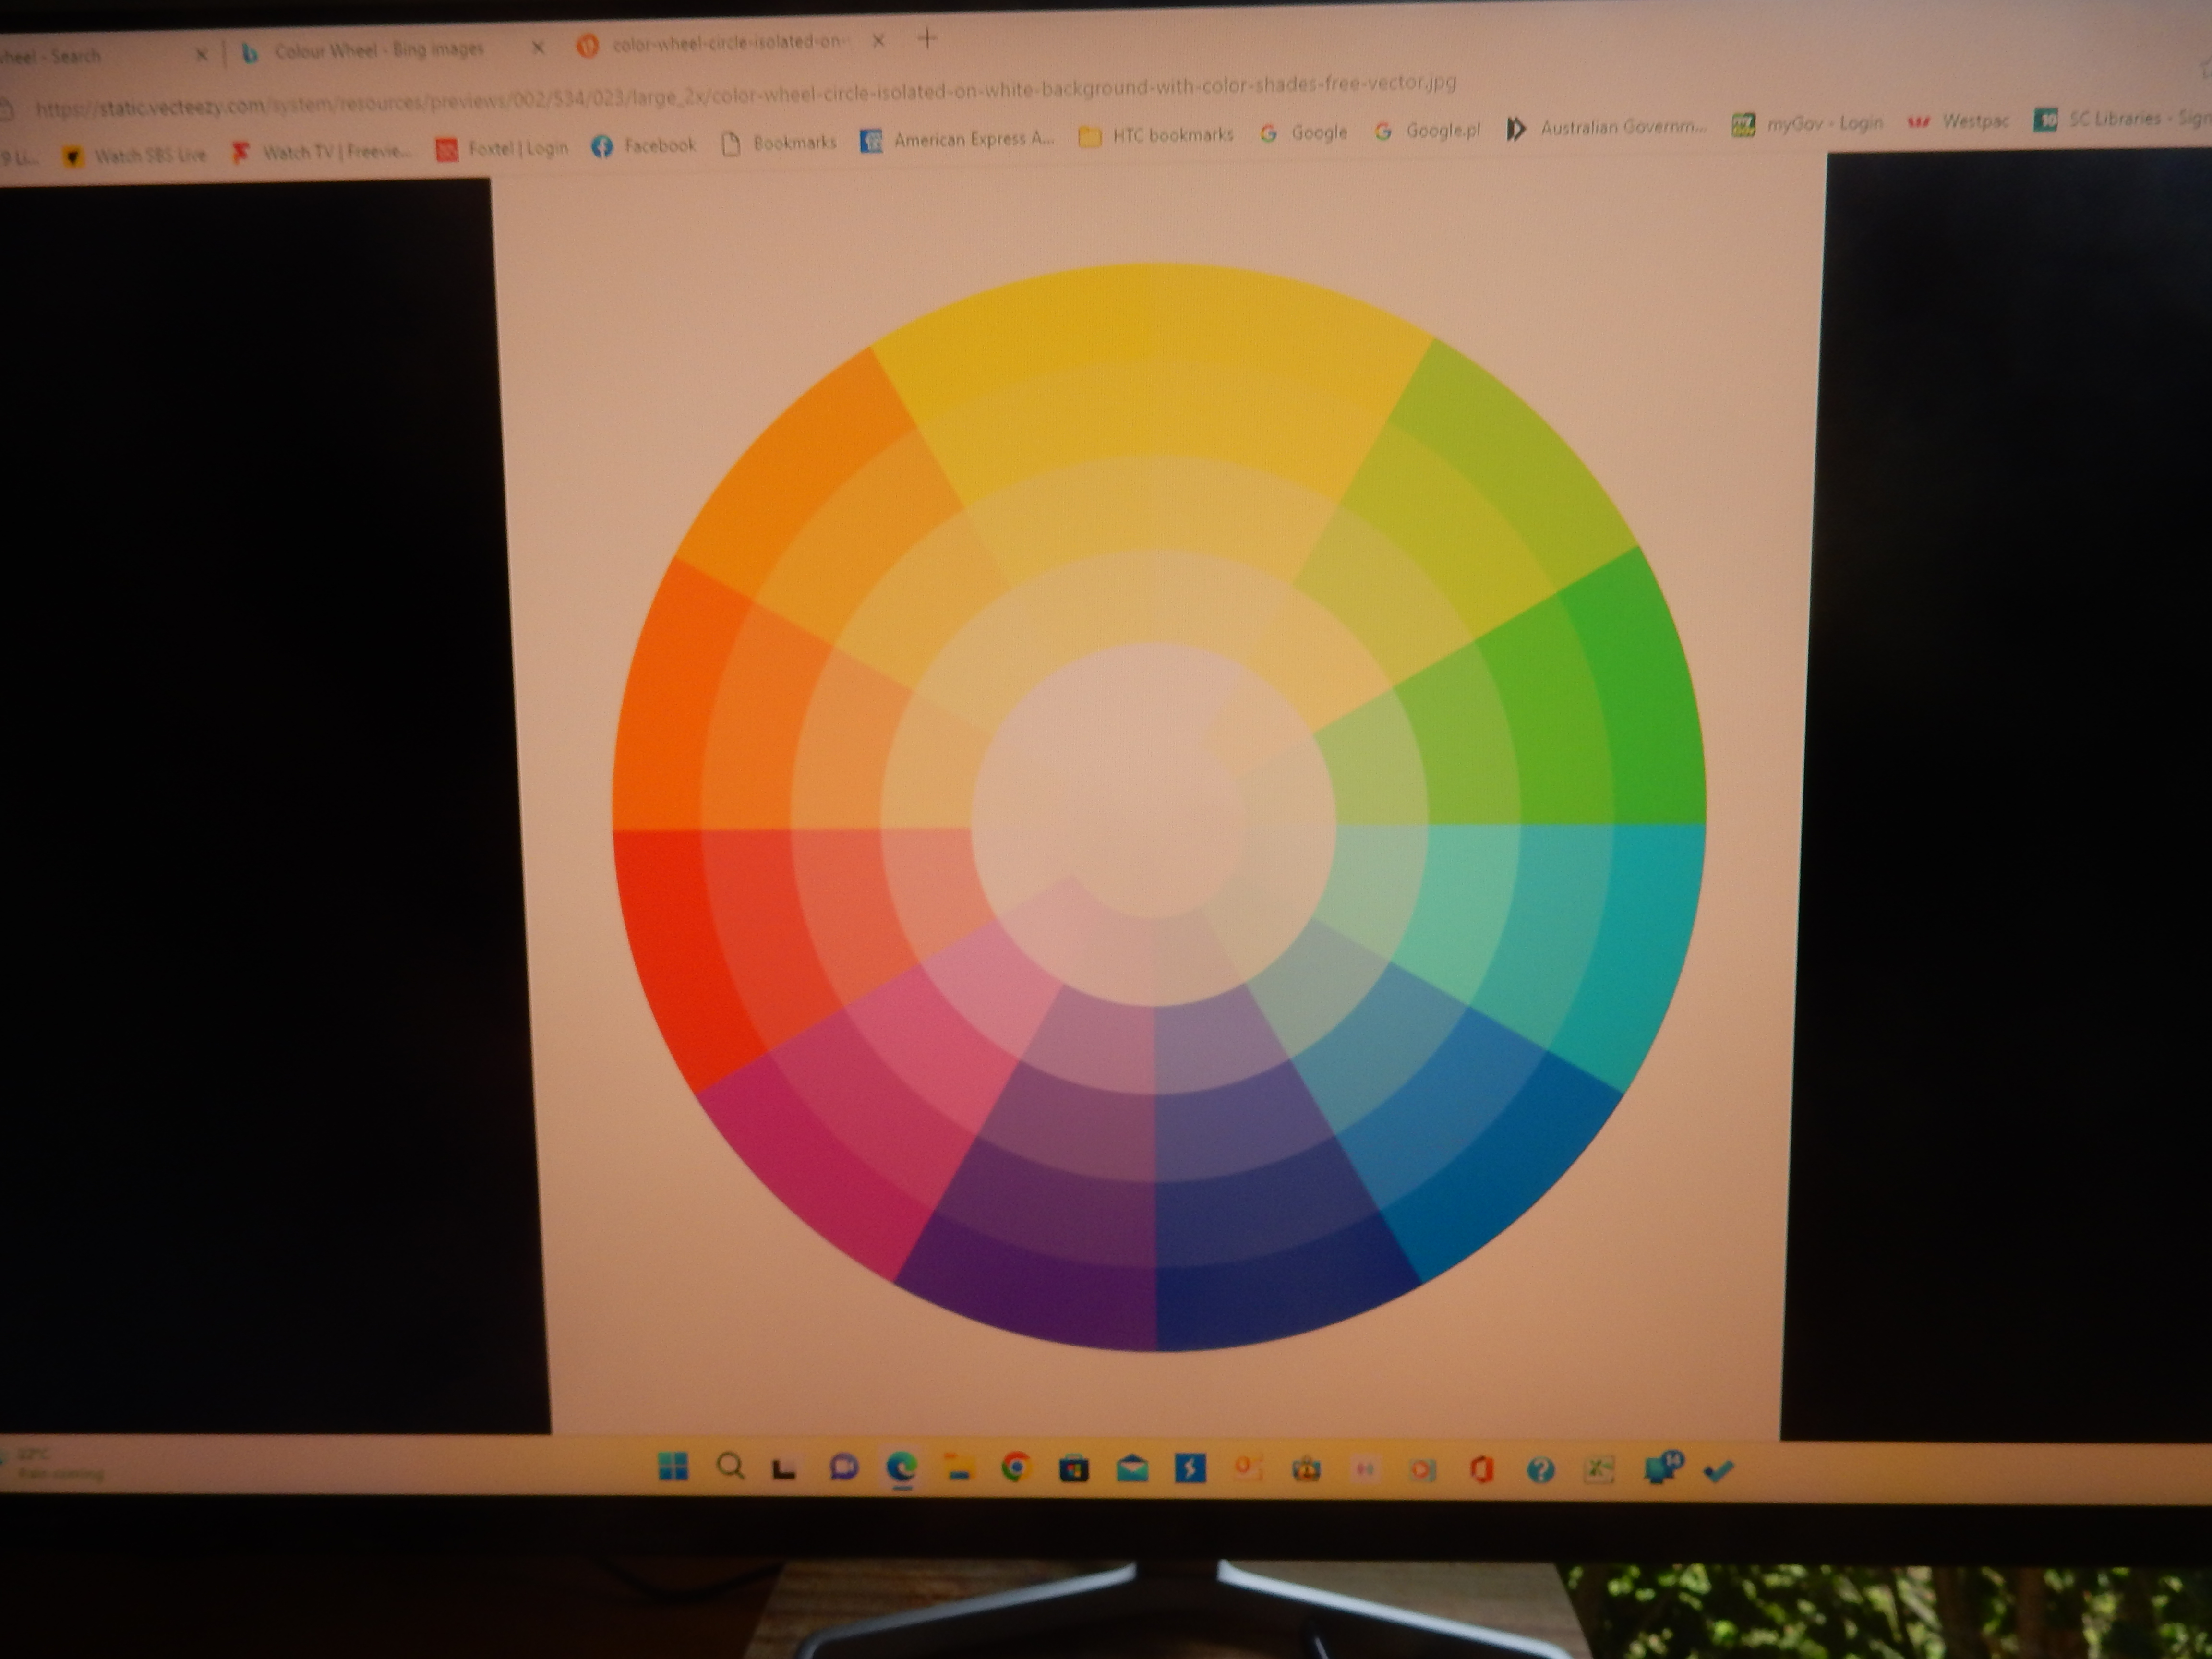Open the blue checkmark To Do icon
Image resolution: width=2212 pixels, height=1659 pixels.
pyautogui.click(x=1717, y=1470)
